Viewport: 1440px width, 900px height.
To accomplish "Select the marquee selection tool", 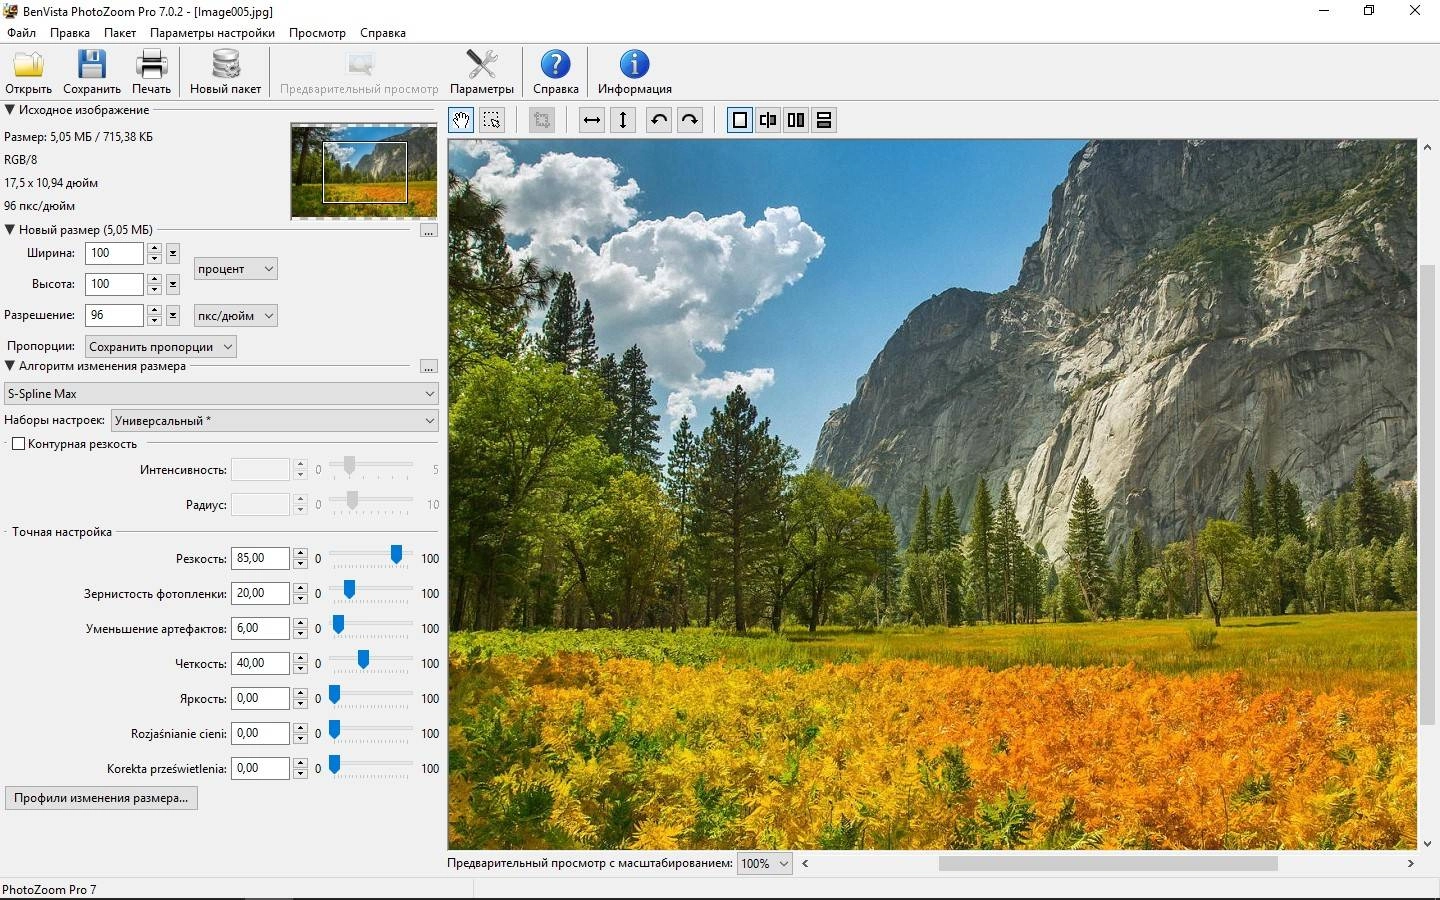I will [x=491, y=120].
